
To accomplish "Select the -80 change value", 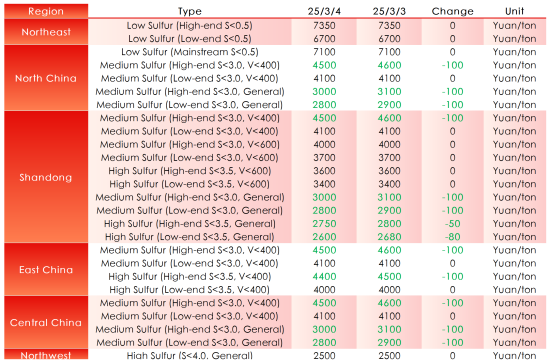I will pos(452,237).
